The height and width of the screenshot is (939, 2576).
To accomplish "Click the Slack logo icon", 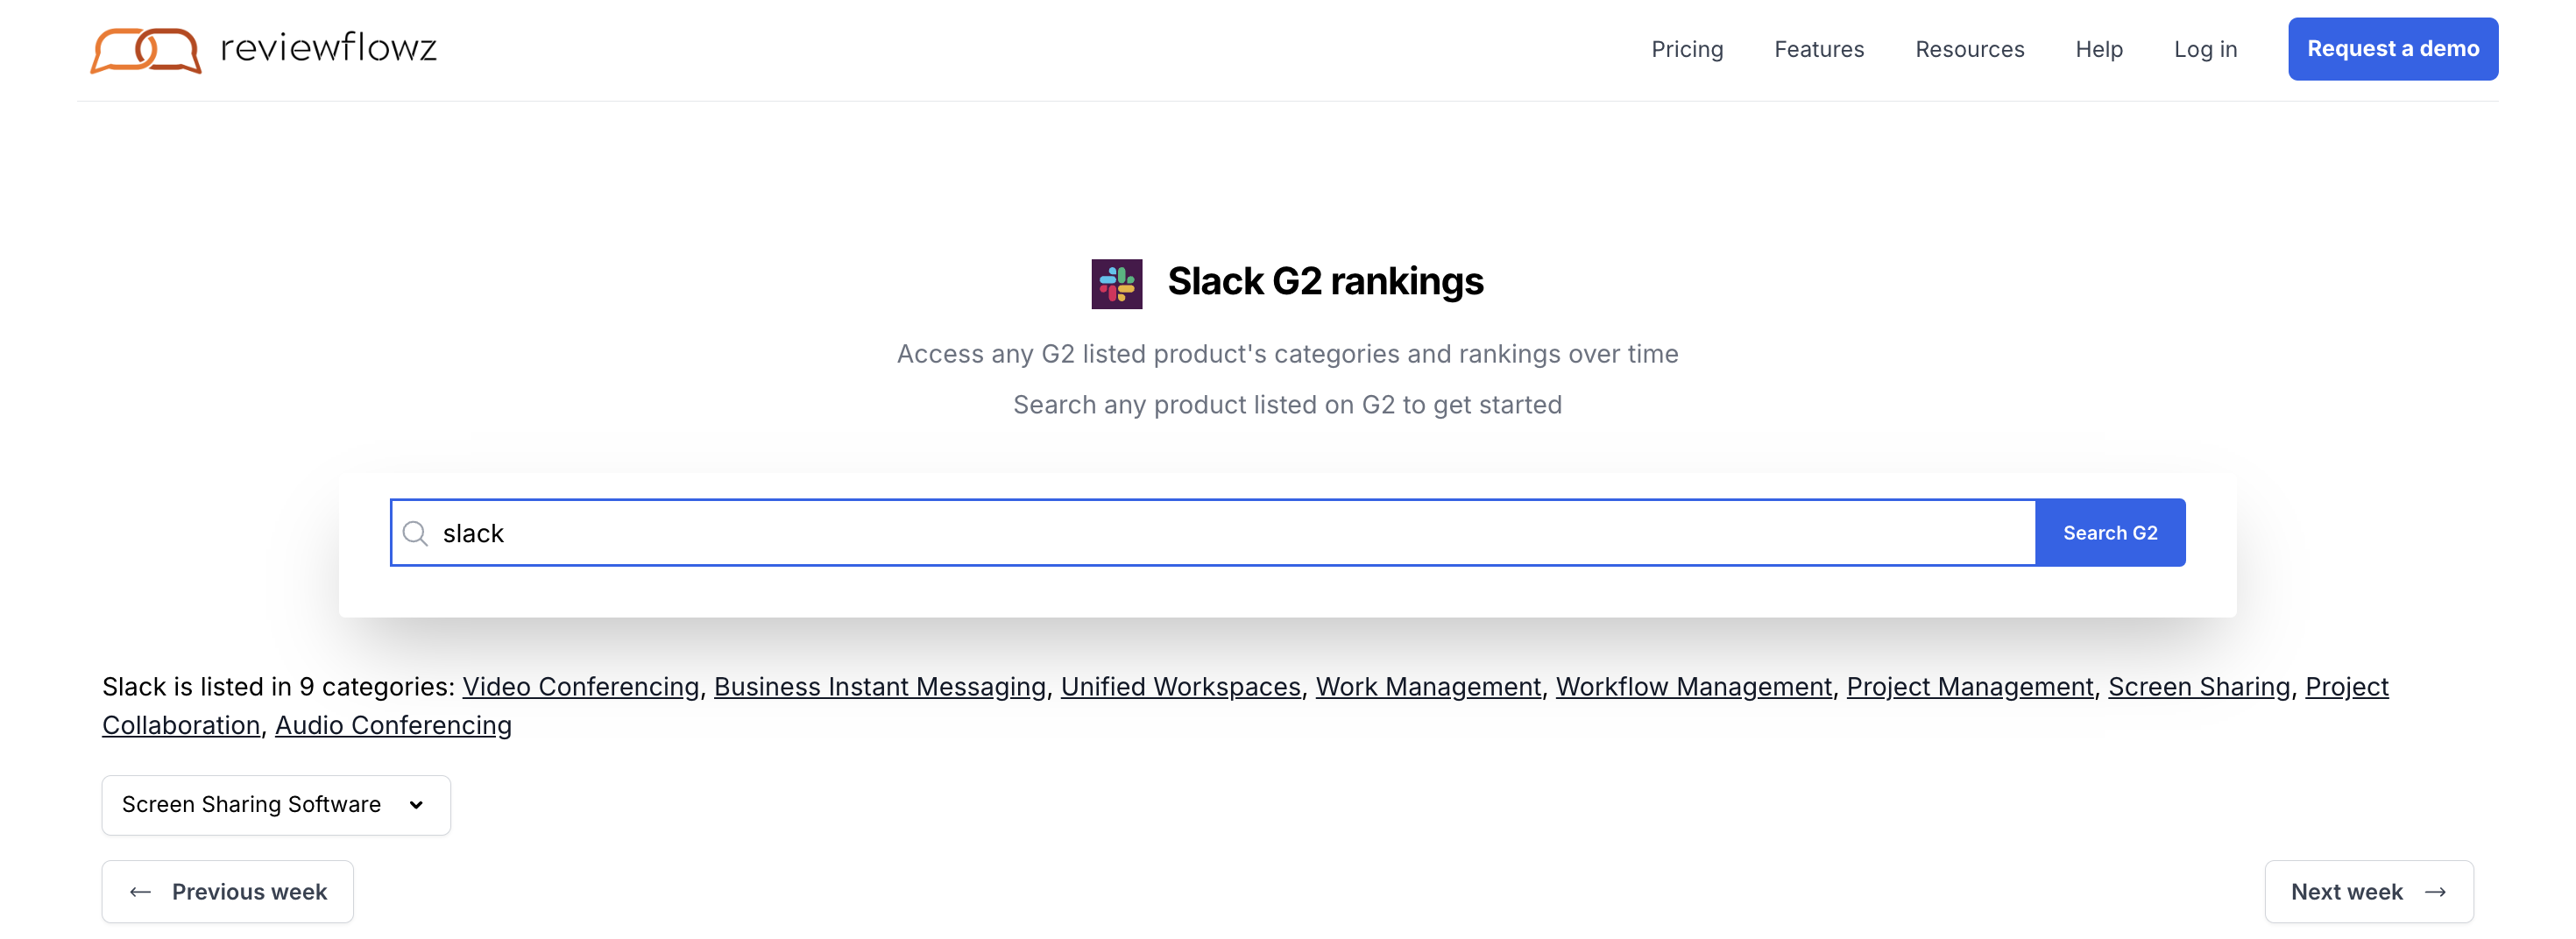I will [x=1116, y=284].
